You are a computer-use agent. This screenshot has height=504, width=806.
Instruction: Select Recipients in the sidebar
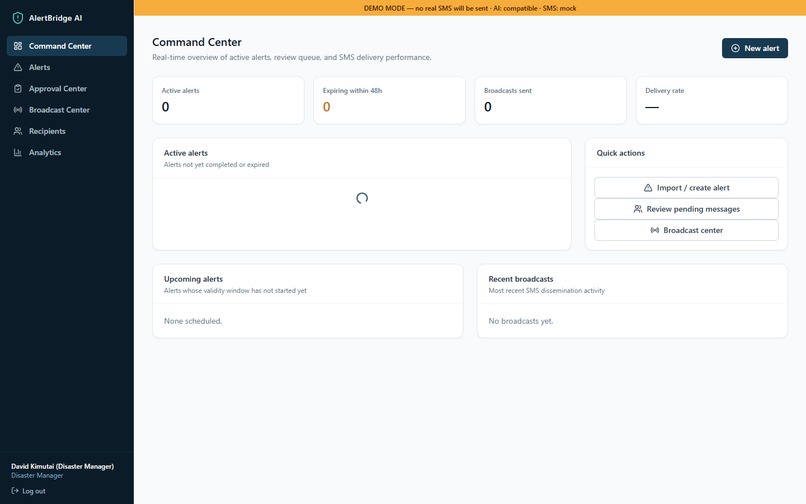tap(67, 131)
